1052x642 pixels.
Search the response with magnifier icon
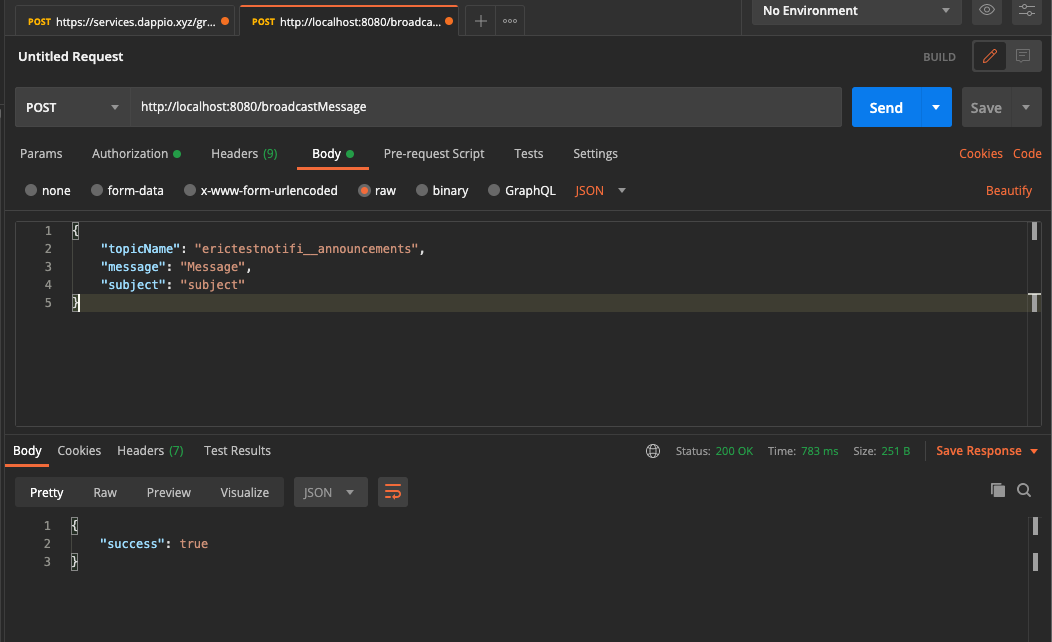coord(1024,490)
